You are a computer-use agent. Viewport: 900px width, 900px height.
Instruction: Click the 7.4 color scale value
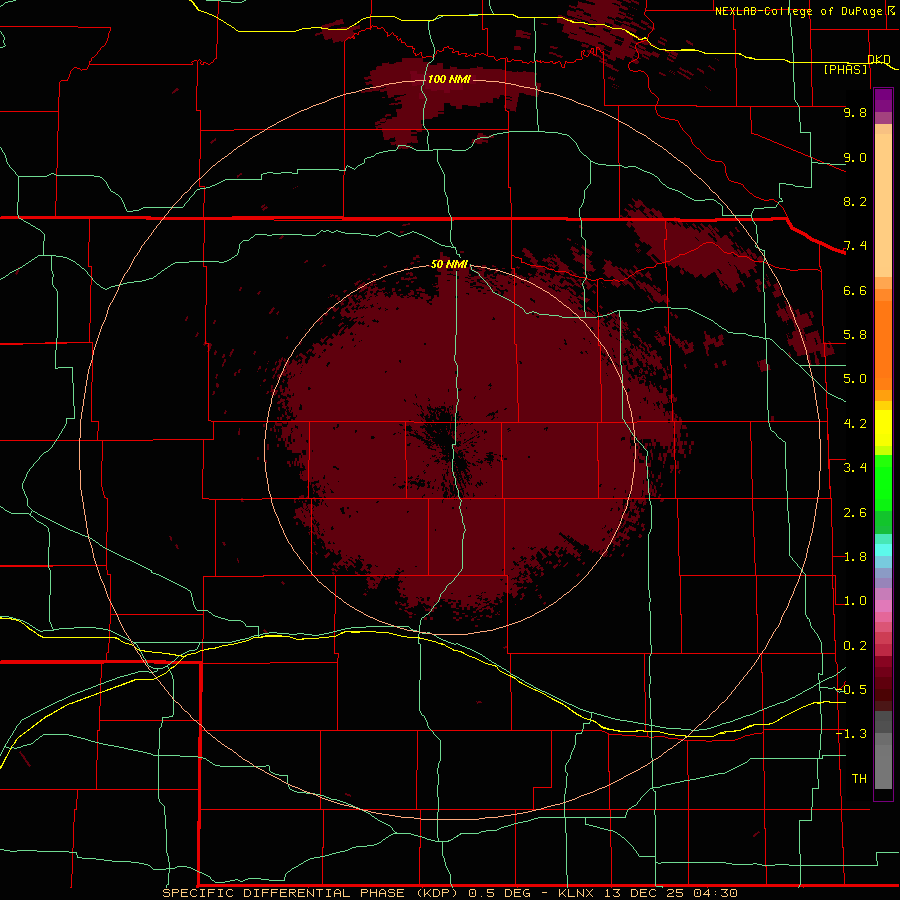pos(855,246)
